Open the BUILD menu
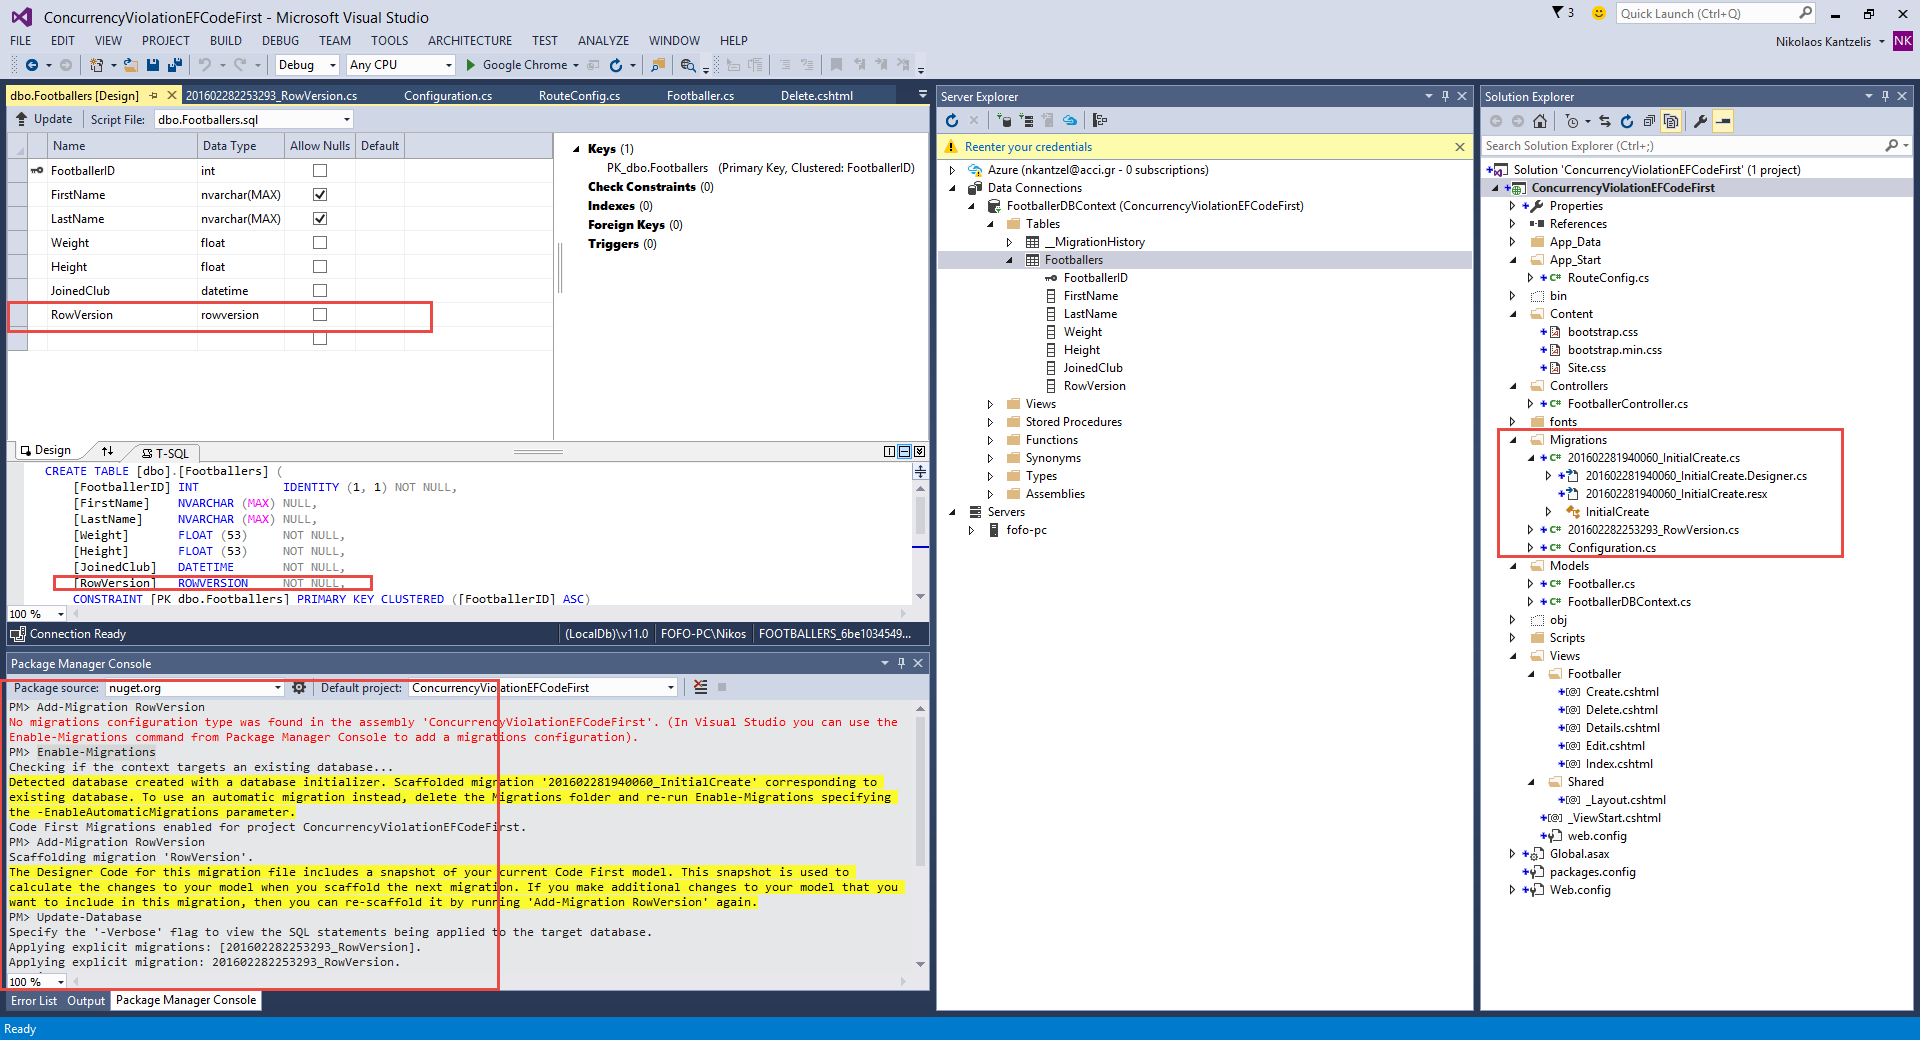 (226, 41)
